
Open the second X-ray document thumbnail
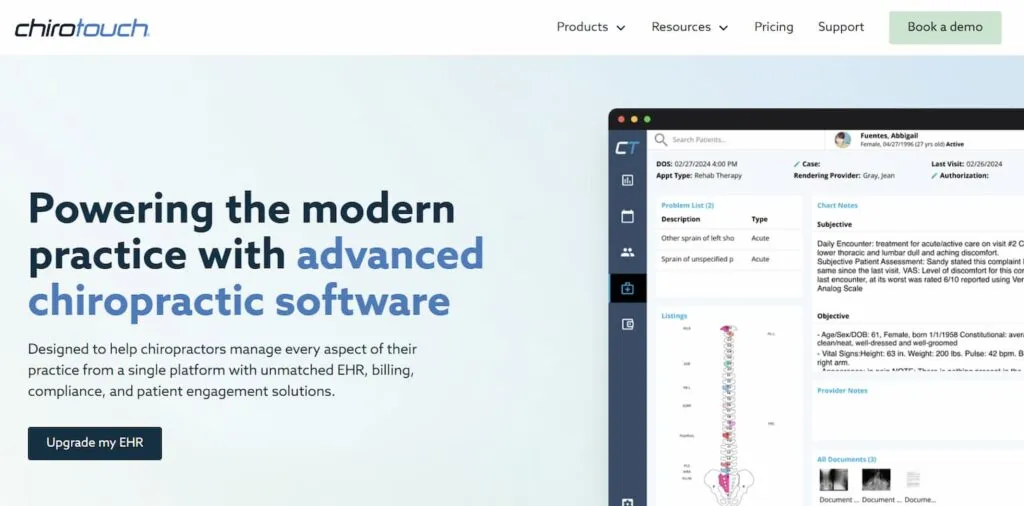(876, 480)
